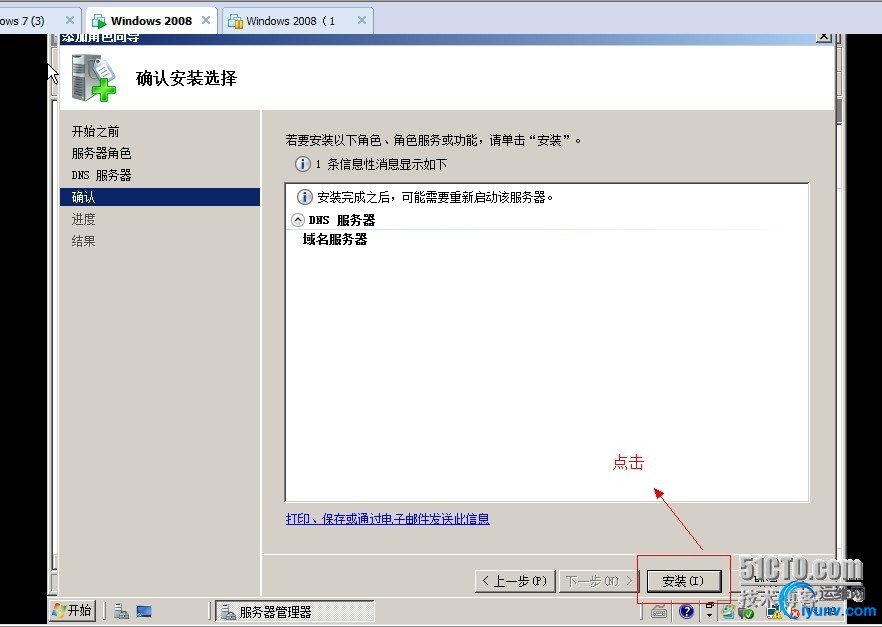
Task: Activate 服务器管理器 taskbar button
Action: pos(295,611)
